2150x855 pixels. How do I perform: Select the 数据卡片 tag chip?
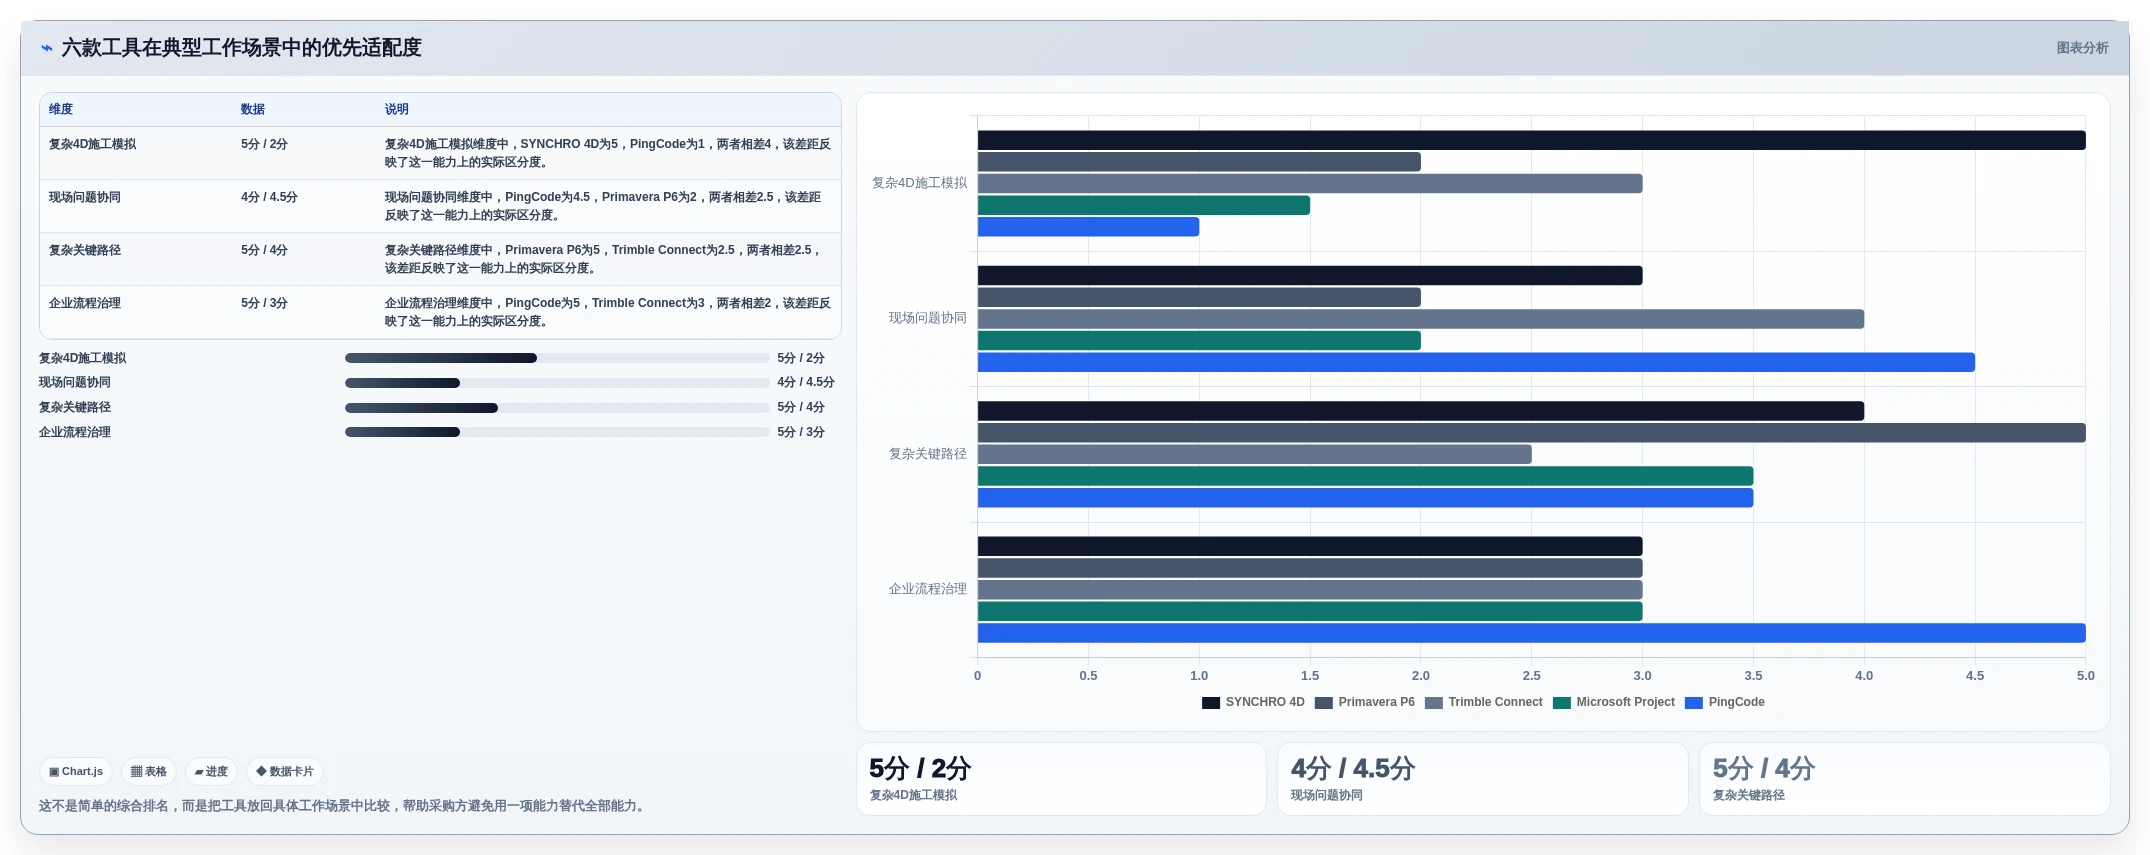coord(285,771)
